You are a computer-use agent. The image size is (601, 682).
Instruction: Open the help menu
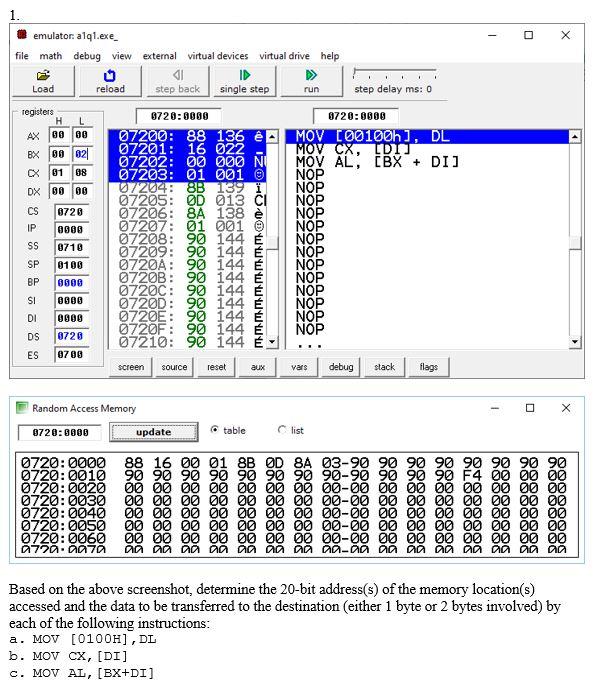pyautogui.click(x=330, y=56)
